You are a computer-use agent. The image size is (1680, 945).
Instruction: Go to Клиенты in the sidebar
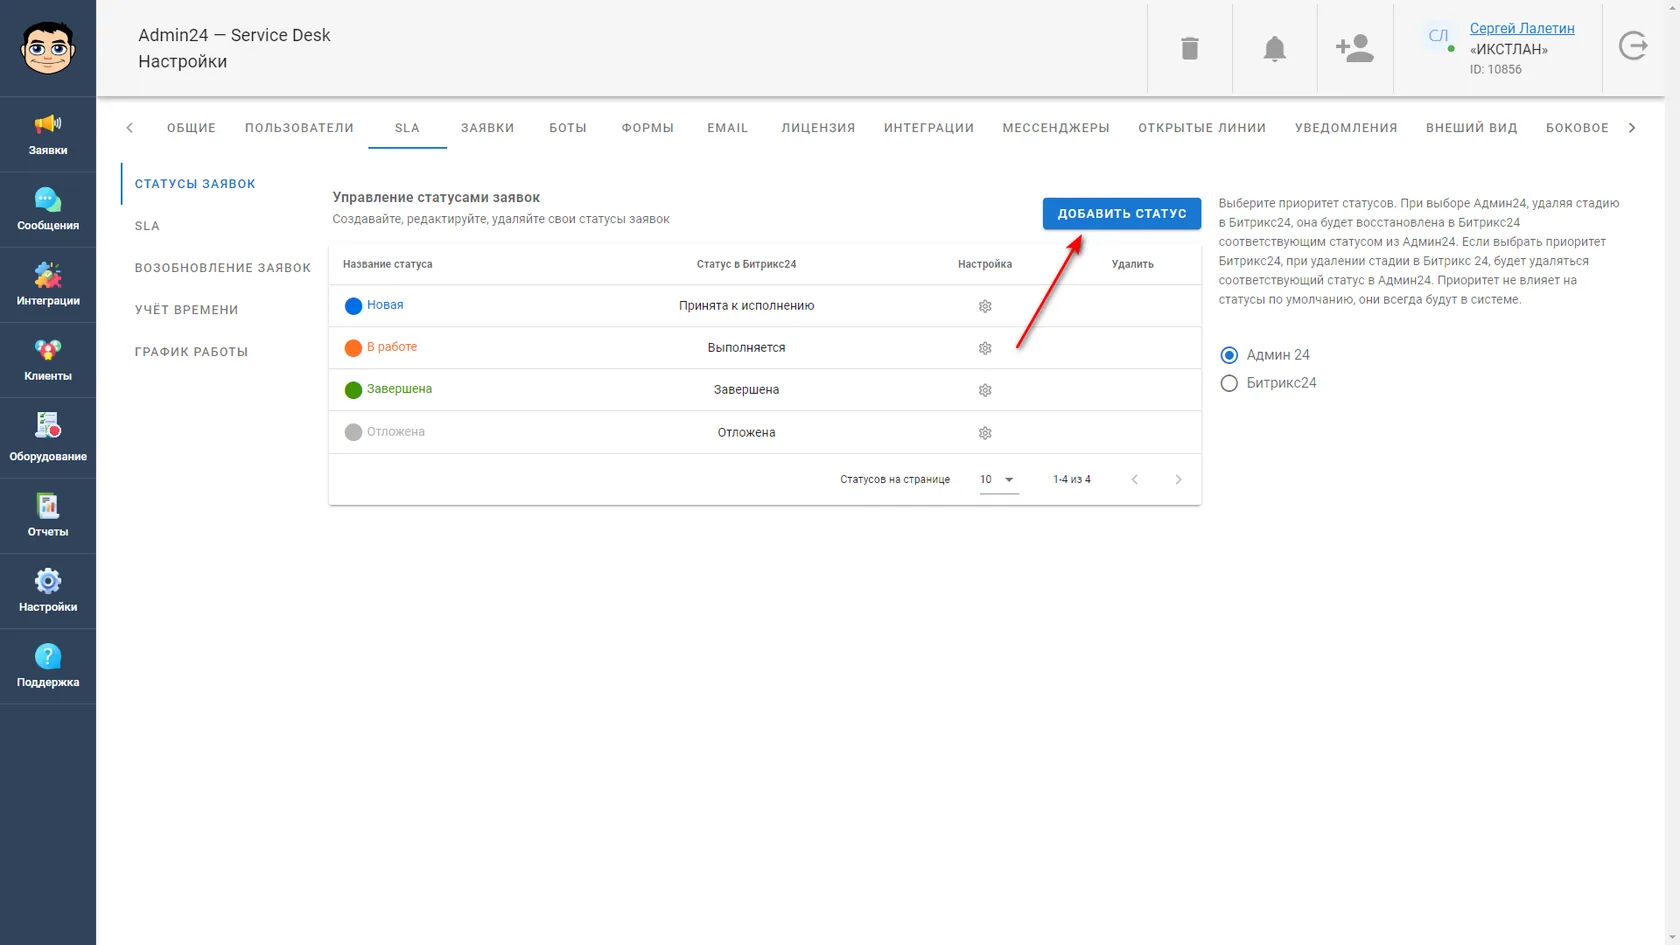pyautogui.click(x=48, y=360)
